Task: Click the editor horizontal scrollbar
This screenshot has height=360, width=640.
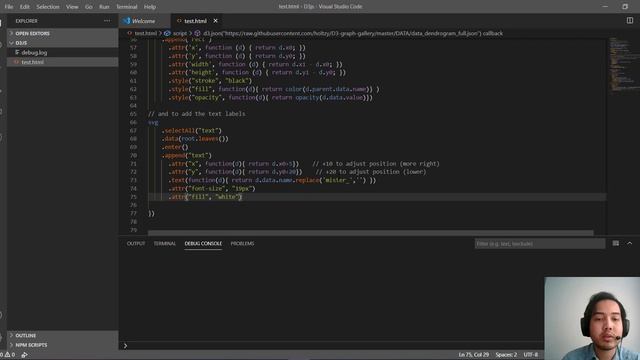Action: click(370, 233)
